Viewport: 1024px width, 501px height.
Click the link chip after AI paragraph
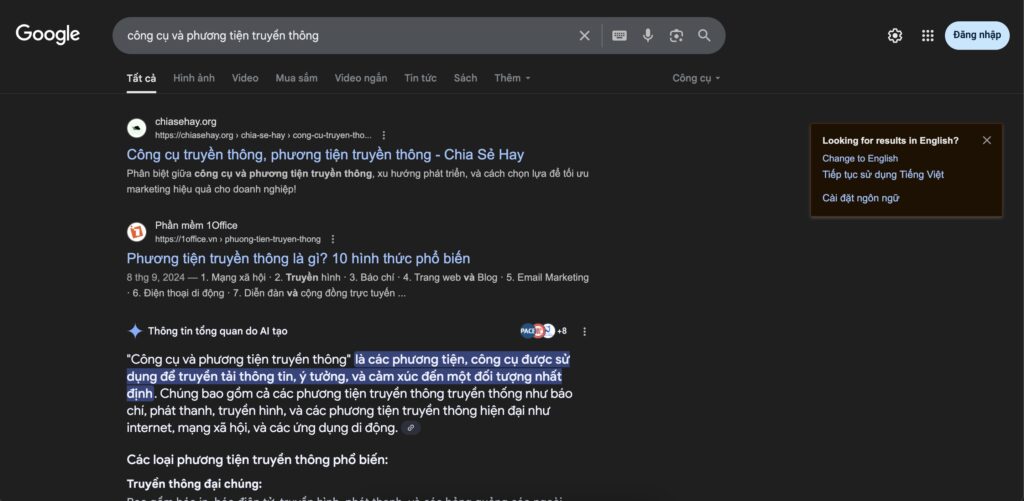411,428
